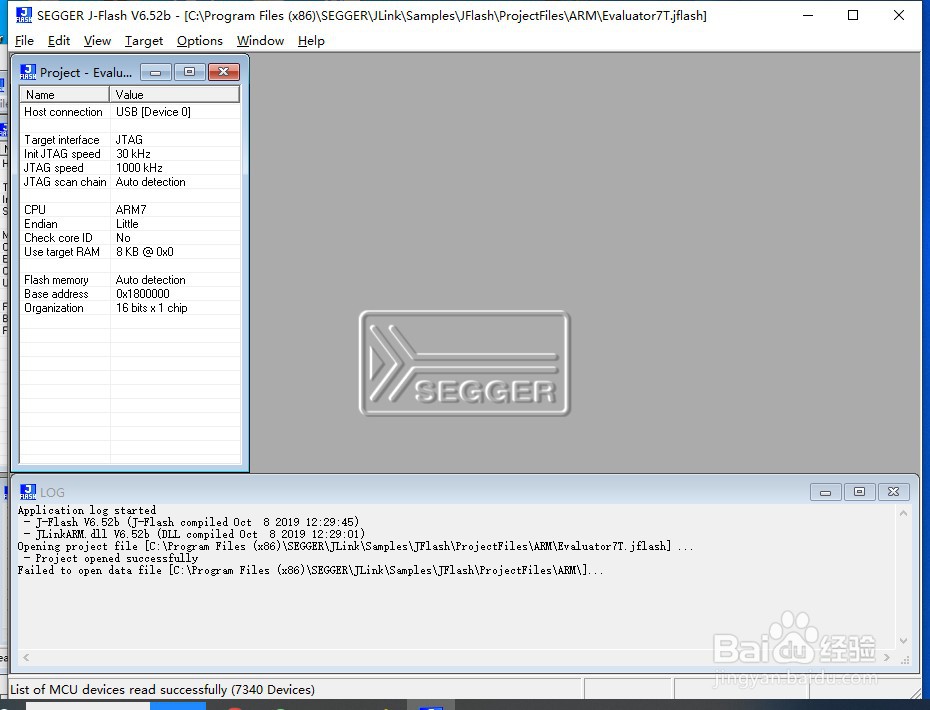
Task: Close the Project panel
Action: coord(224,72)
